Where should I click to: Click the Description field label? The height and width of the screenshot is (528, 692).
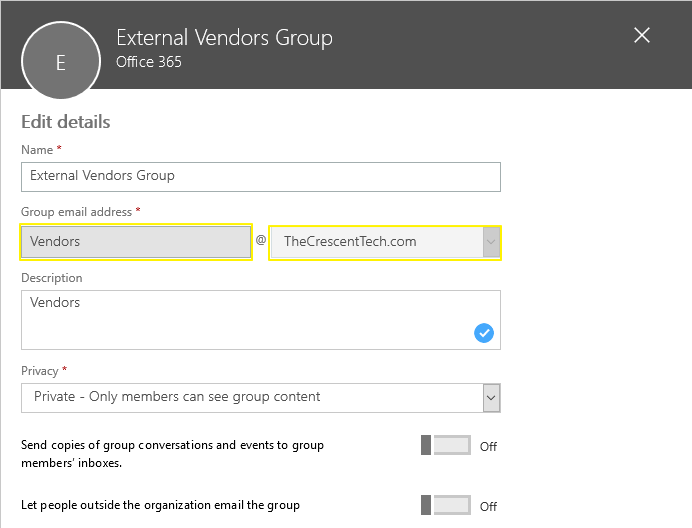point(52,278)
